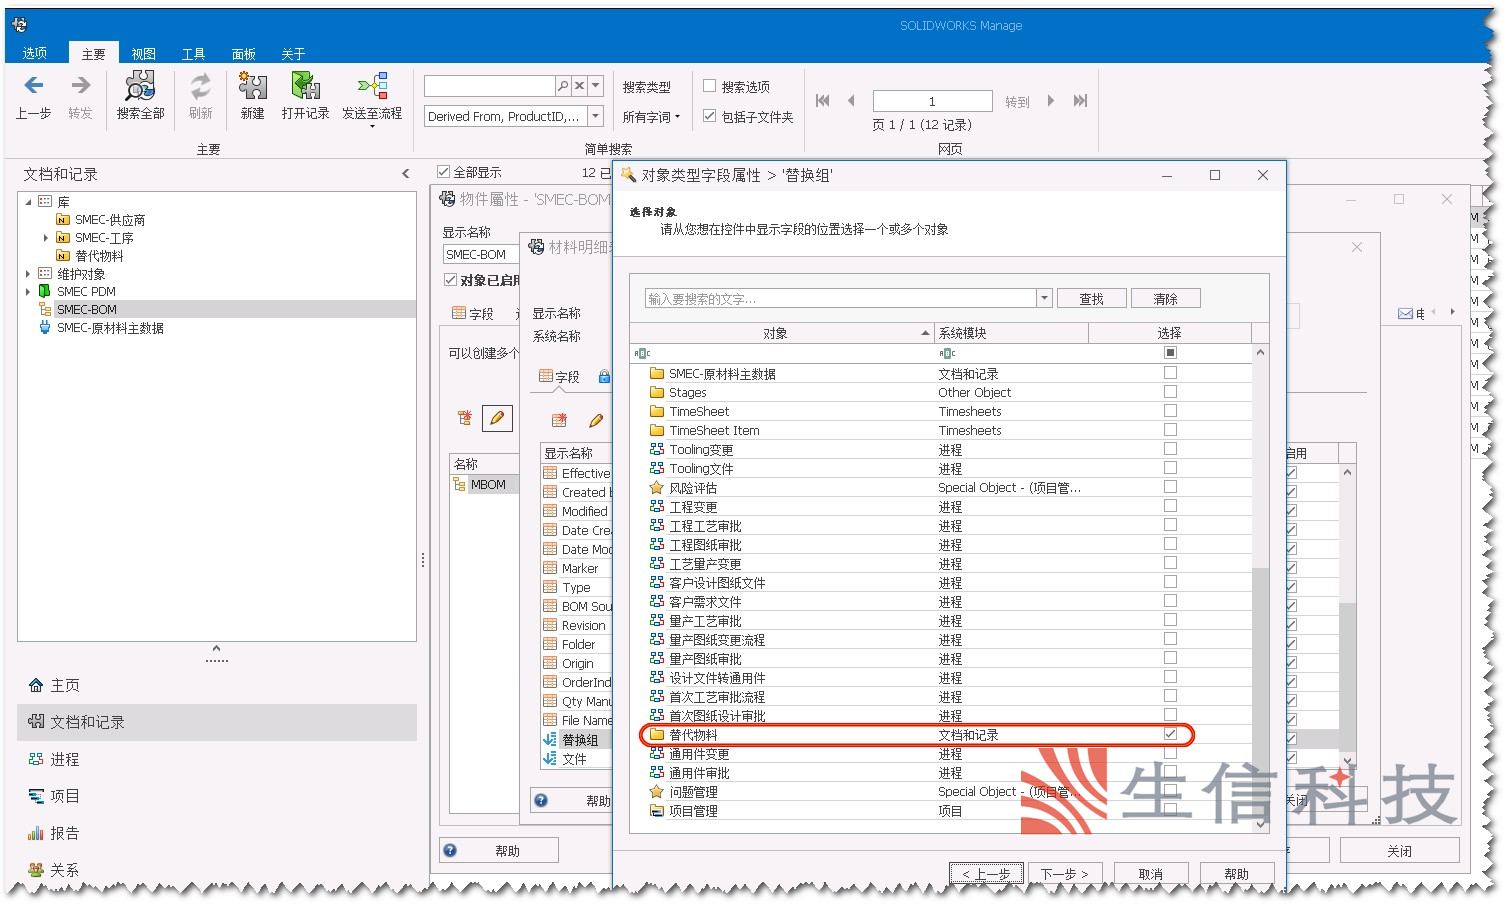Screen dimensions: 1505x904
Task: Switch to the 选项 ribbon tab
Action: 35,53
